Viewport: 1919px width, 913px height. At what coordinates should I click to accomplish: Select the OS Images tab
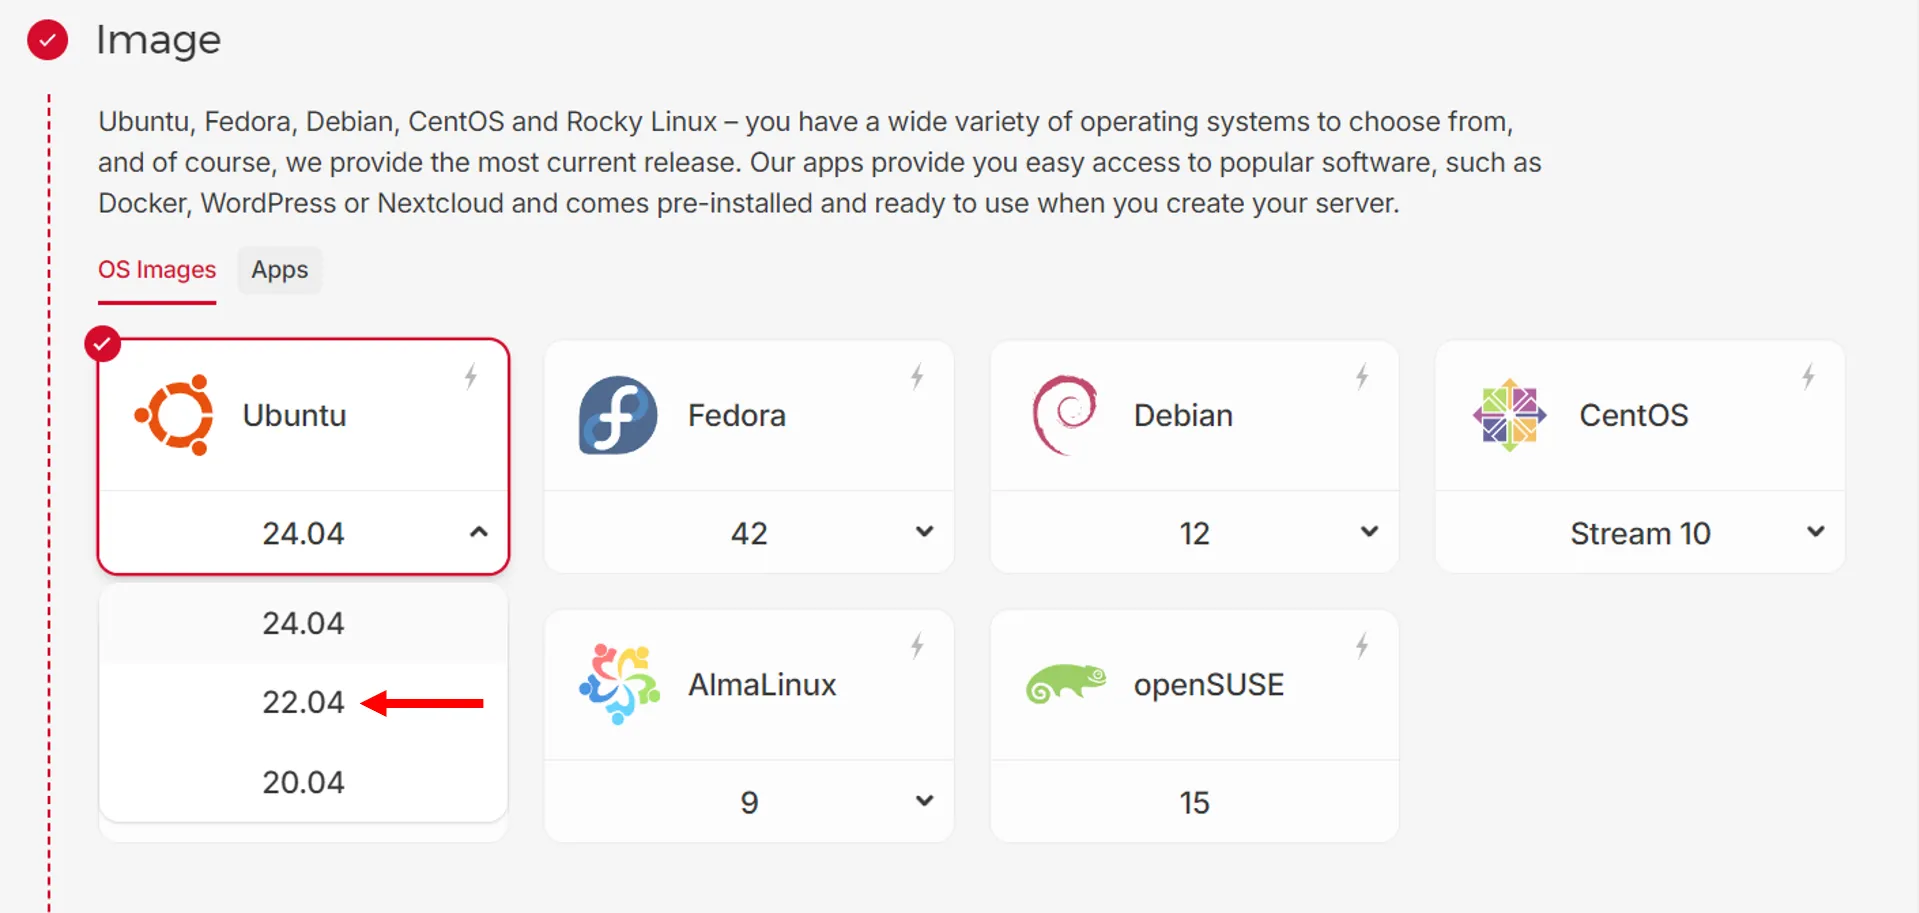pyautogui.click(x=157, y=270)
